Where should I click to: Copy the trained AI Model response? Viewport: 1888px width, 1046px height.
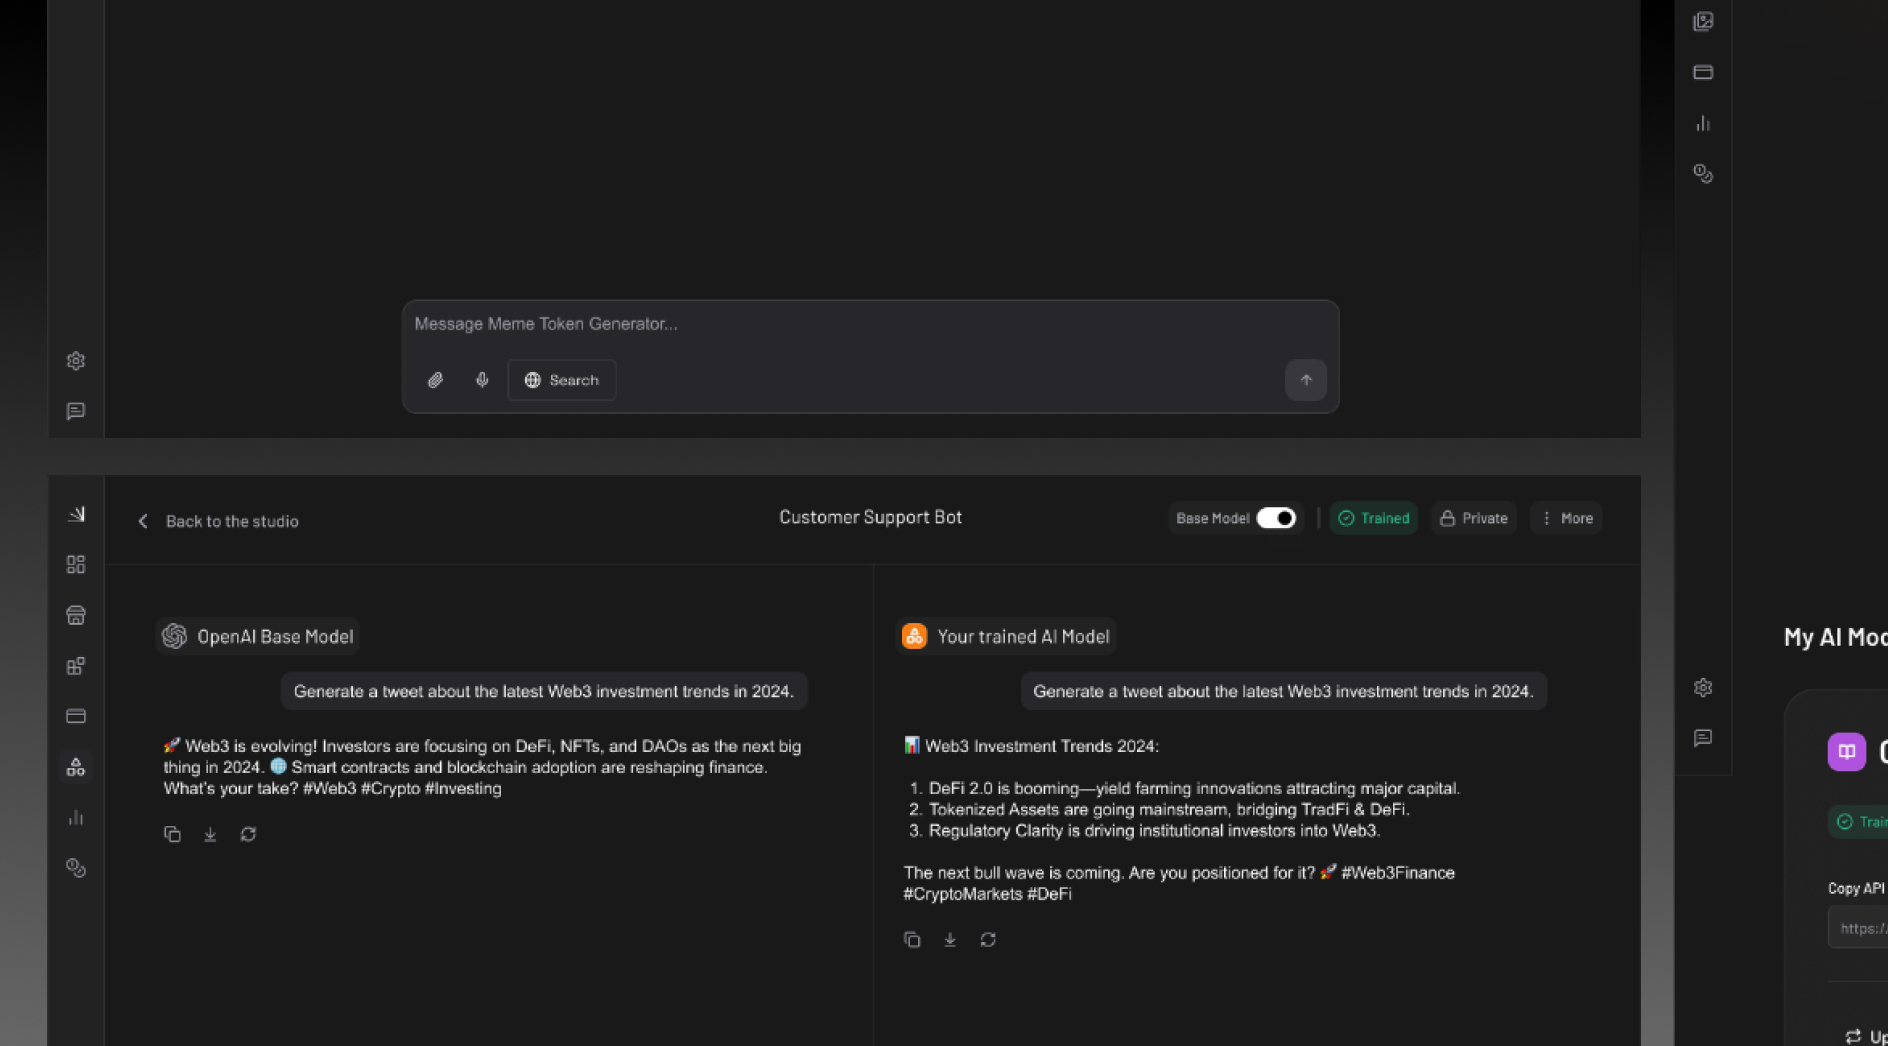(912, 939)
